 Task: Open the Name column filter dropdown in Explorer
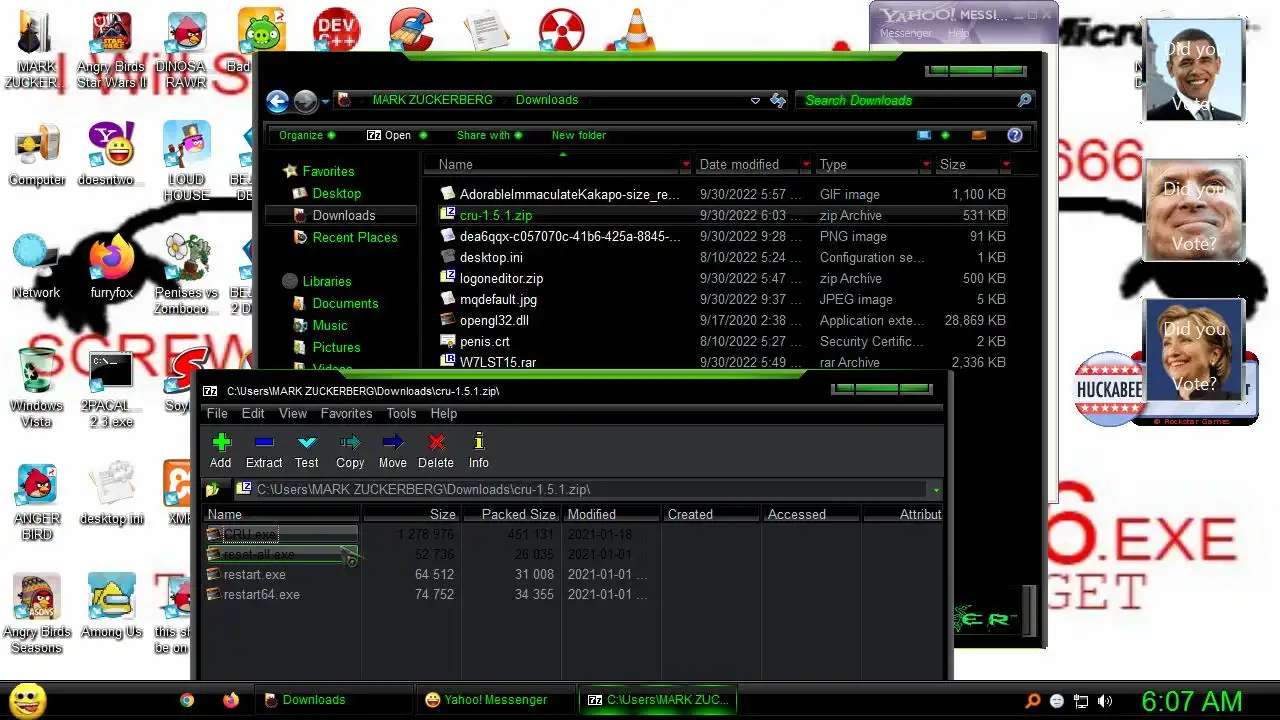pos(686,164)
